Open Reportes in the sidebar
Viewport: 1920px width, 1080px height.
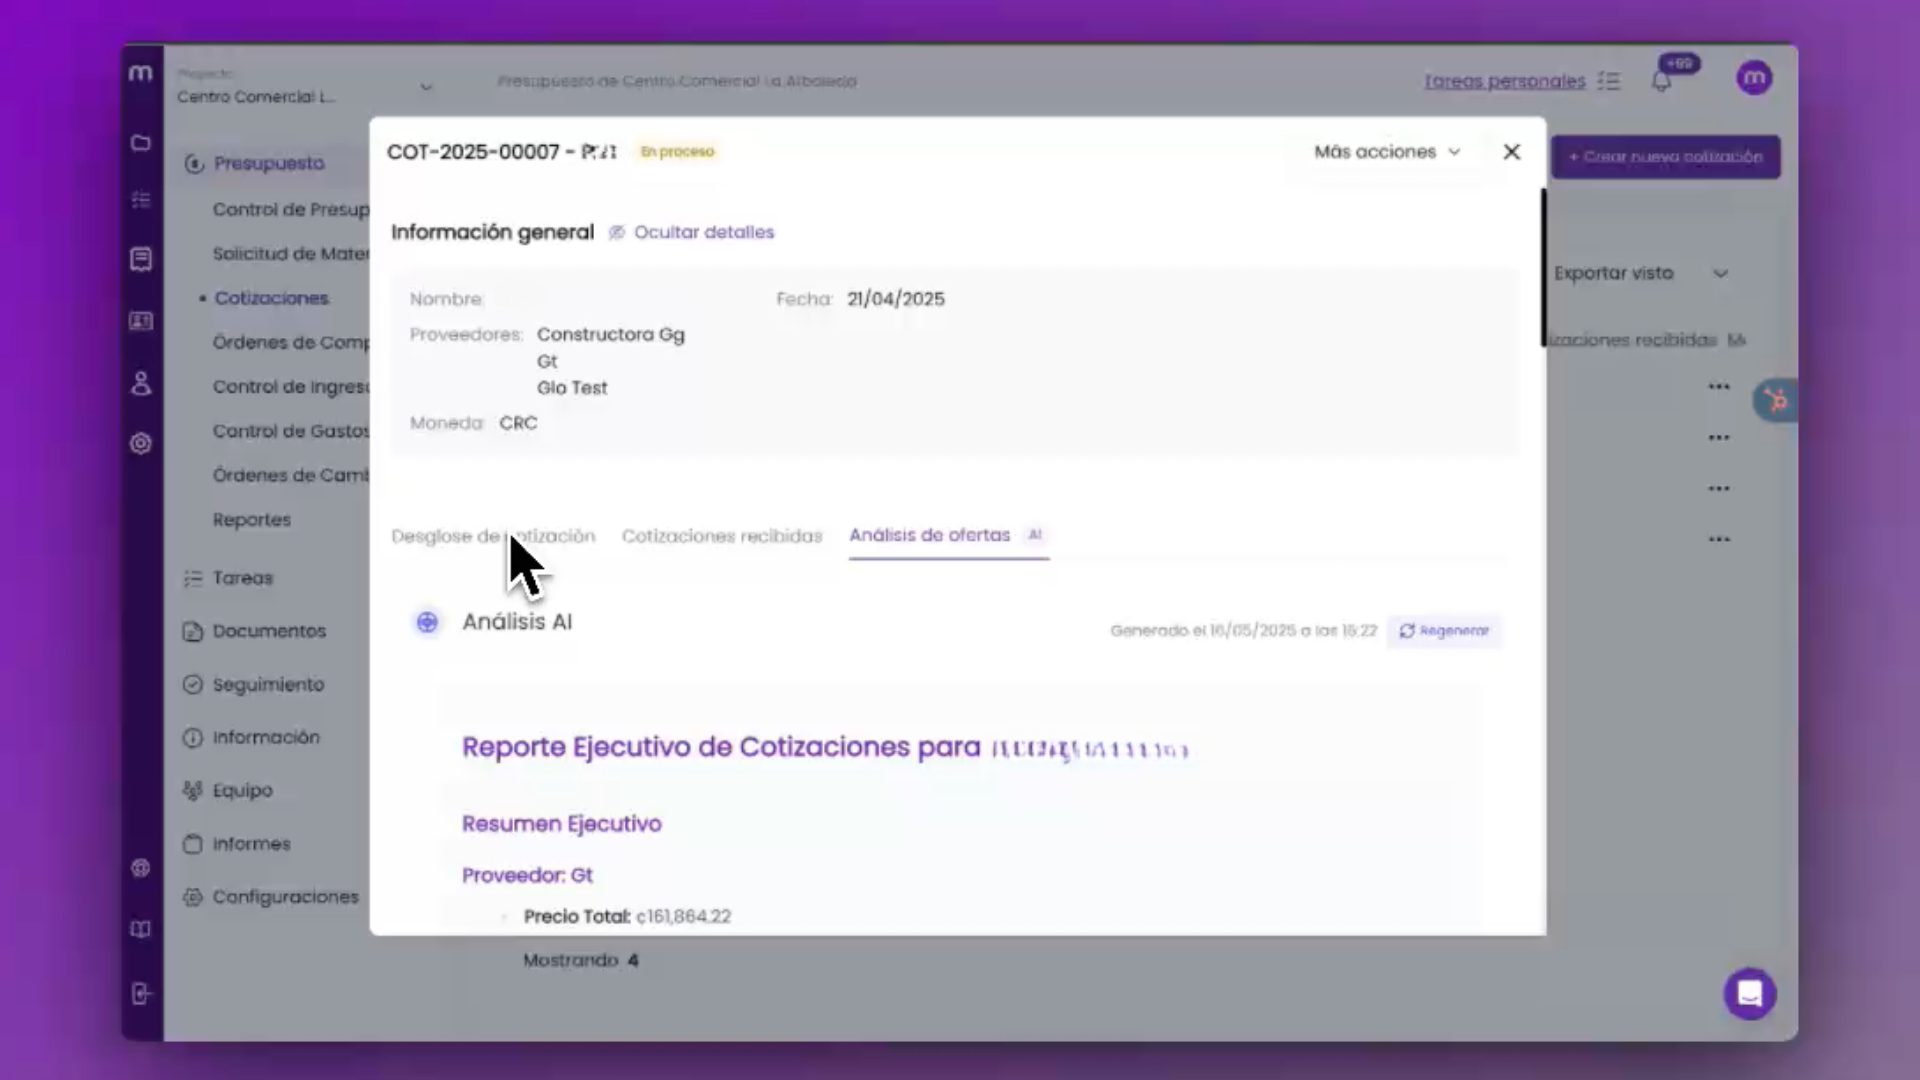[x=252, y=520]
